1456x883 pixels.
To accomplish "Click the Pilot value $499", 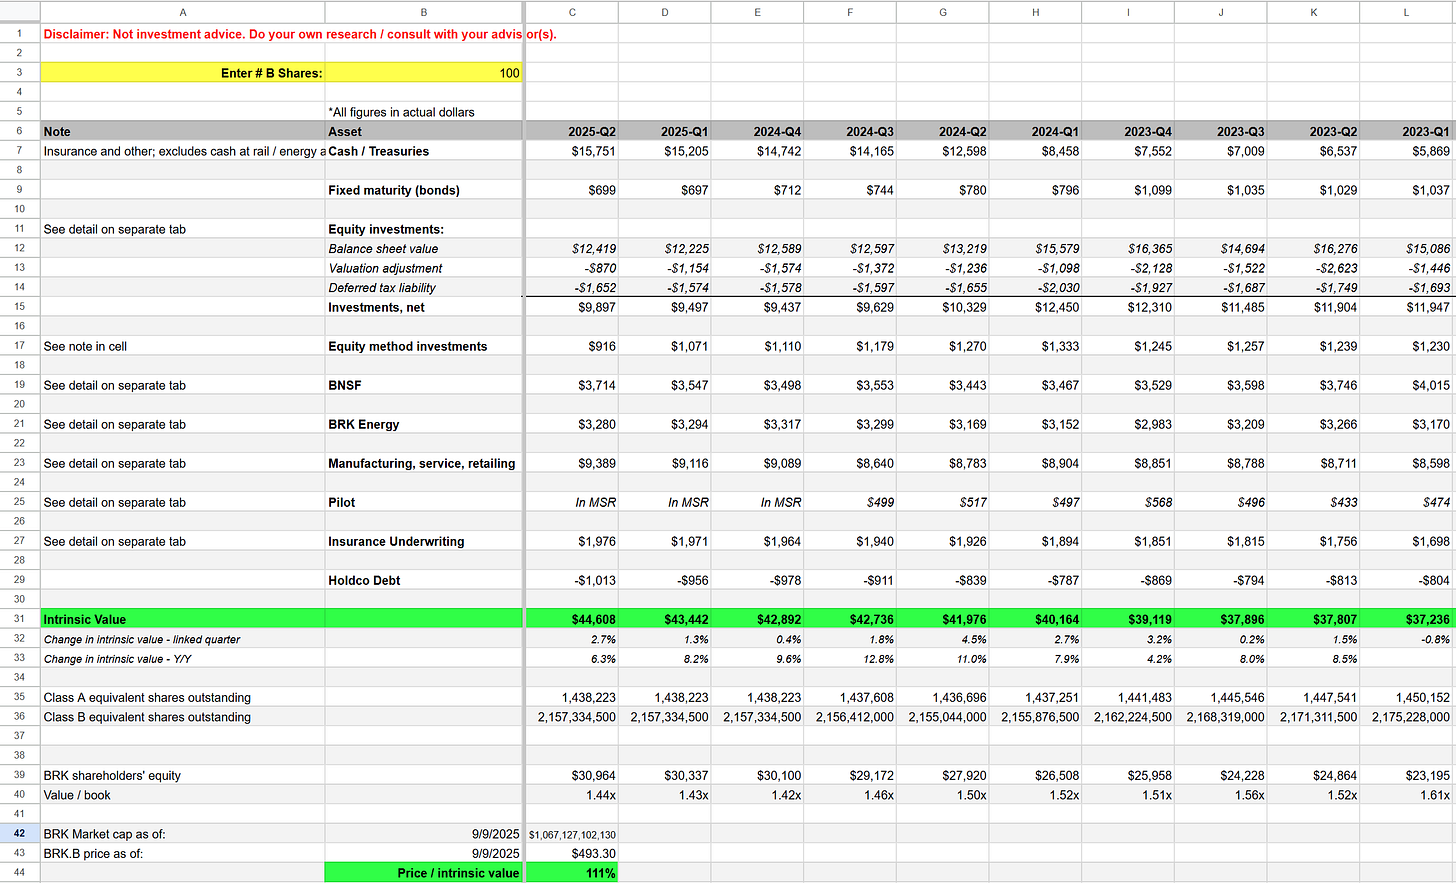I will 879,502.
